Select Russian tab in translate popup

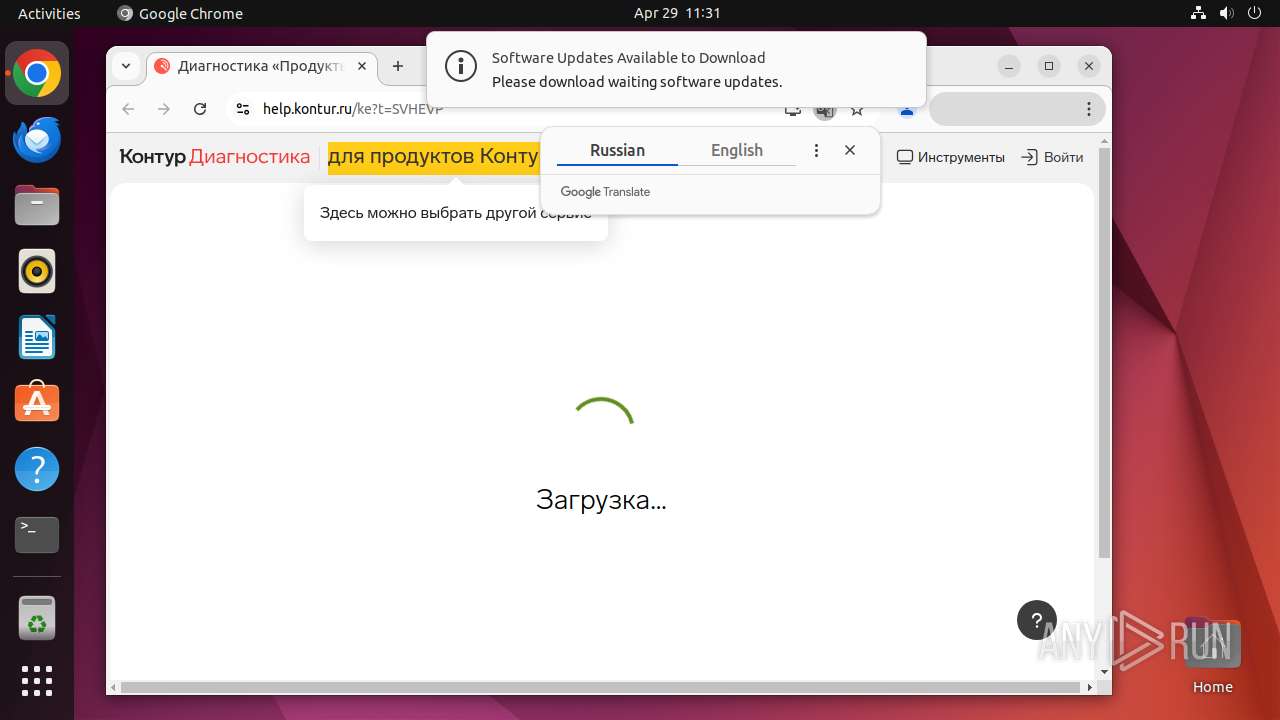coord(617,150)
